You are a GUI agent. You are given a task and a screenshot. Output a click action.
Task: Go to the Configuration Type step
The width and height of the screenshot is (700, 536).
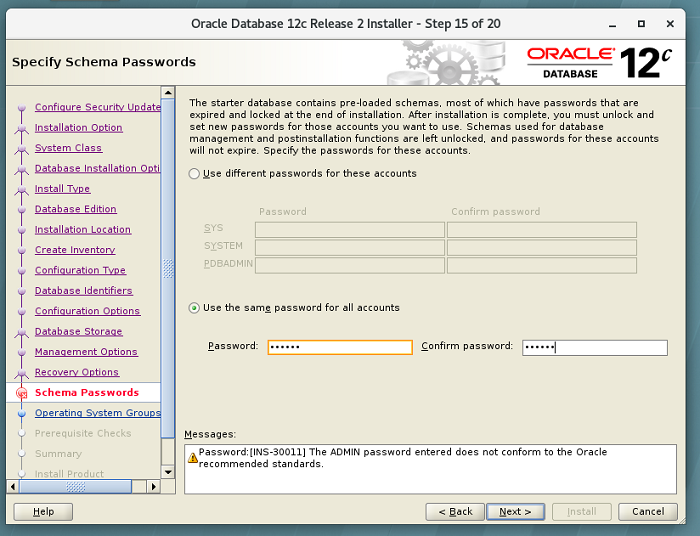(x=80, y=270)
